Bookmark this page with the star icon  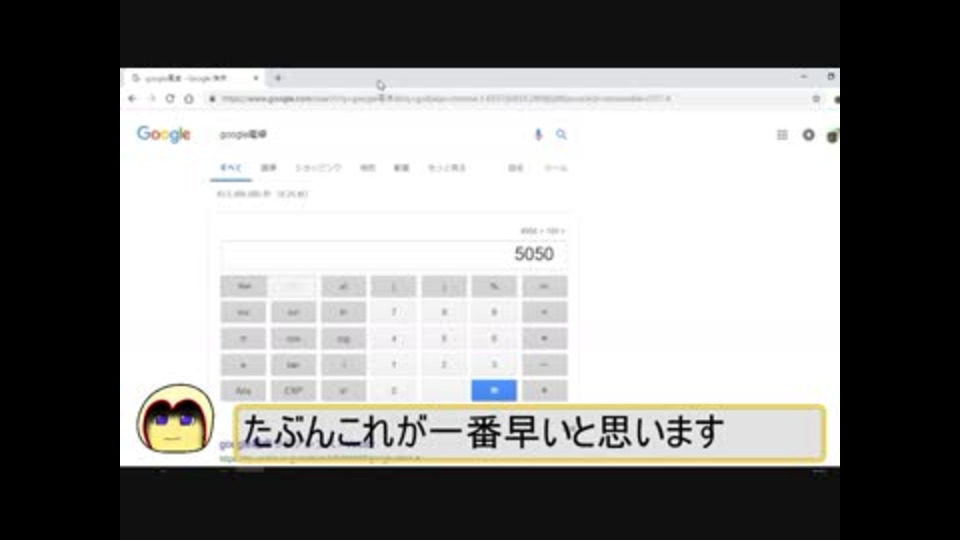pos(816,99)
